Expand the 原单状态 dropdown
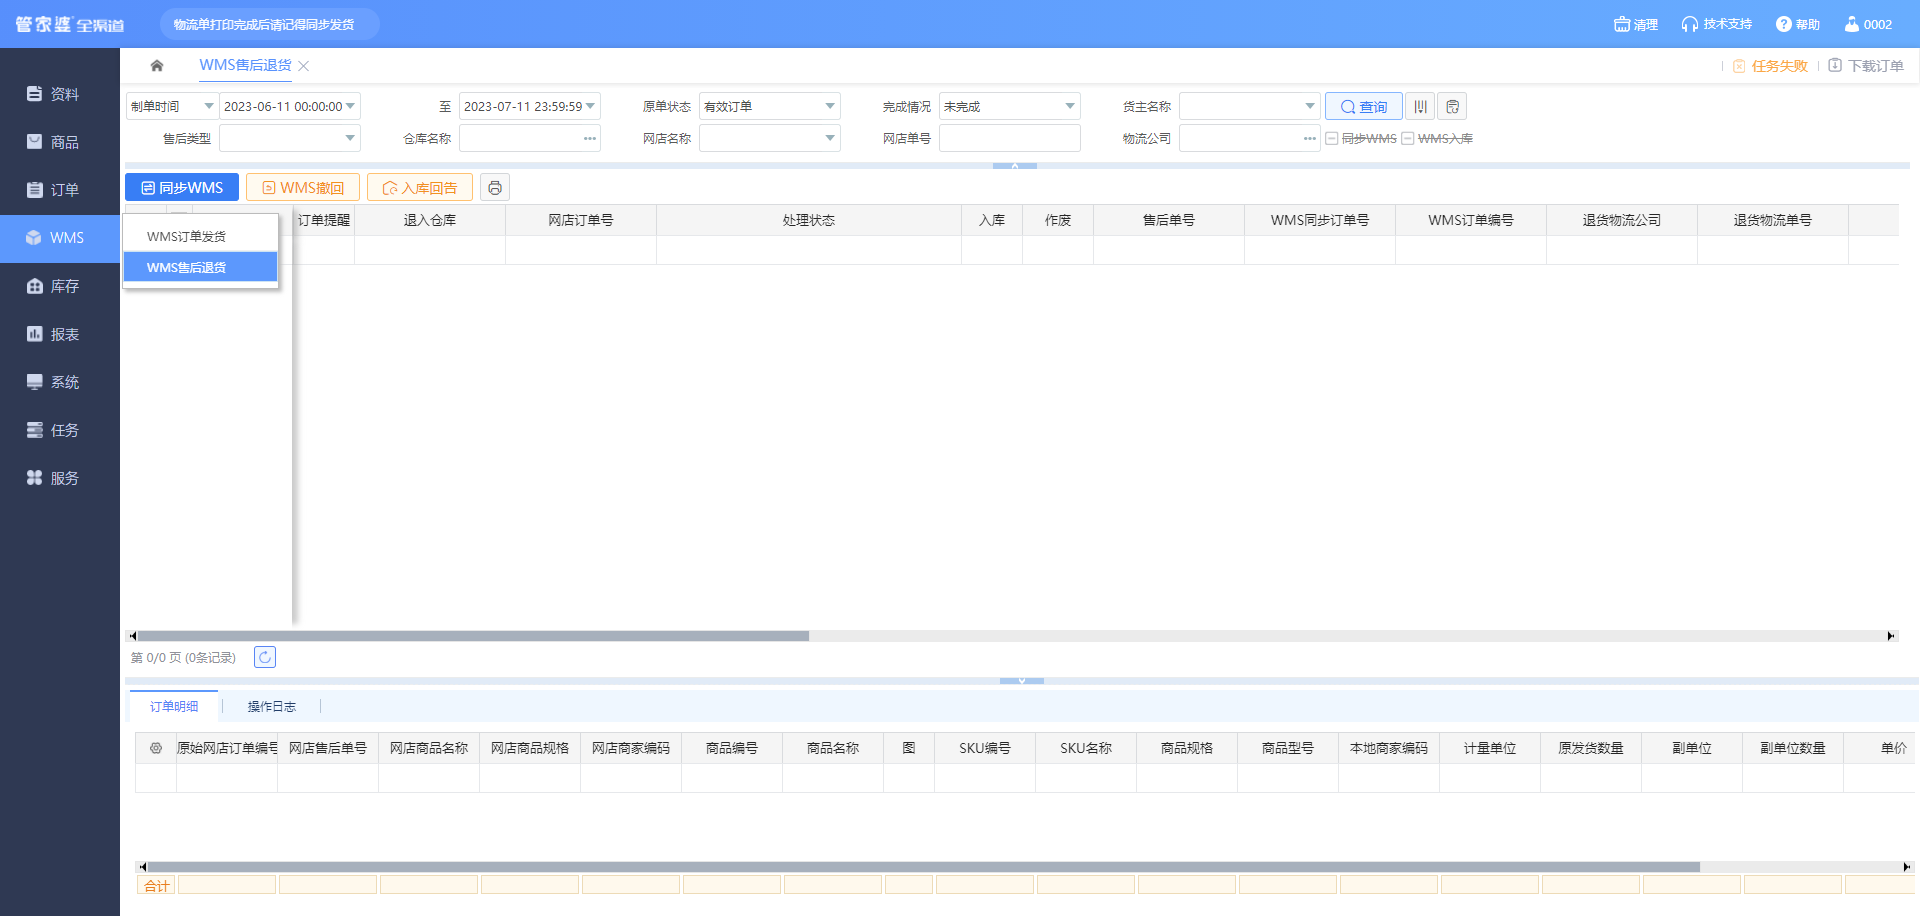This screenshot has width=1920, height=916. (830, 107)
